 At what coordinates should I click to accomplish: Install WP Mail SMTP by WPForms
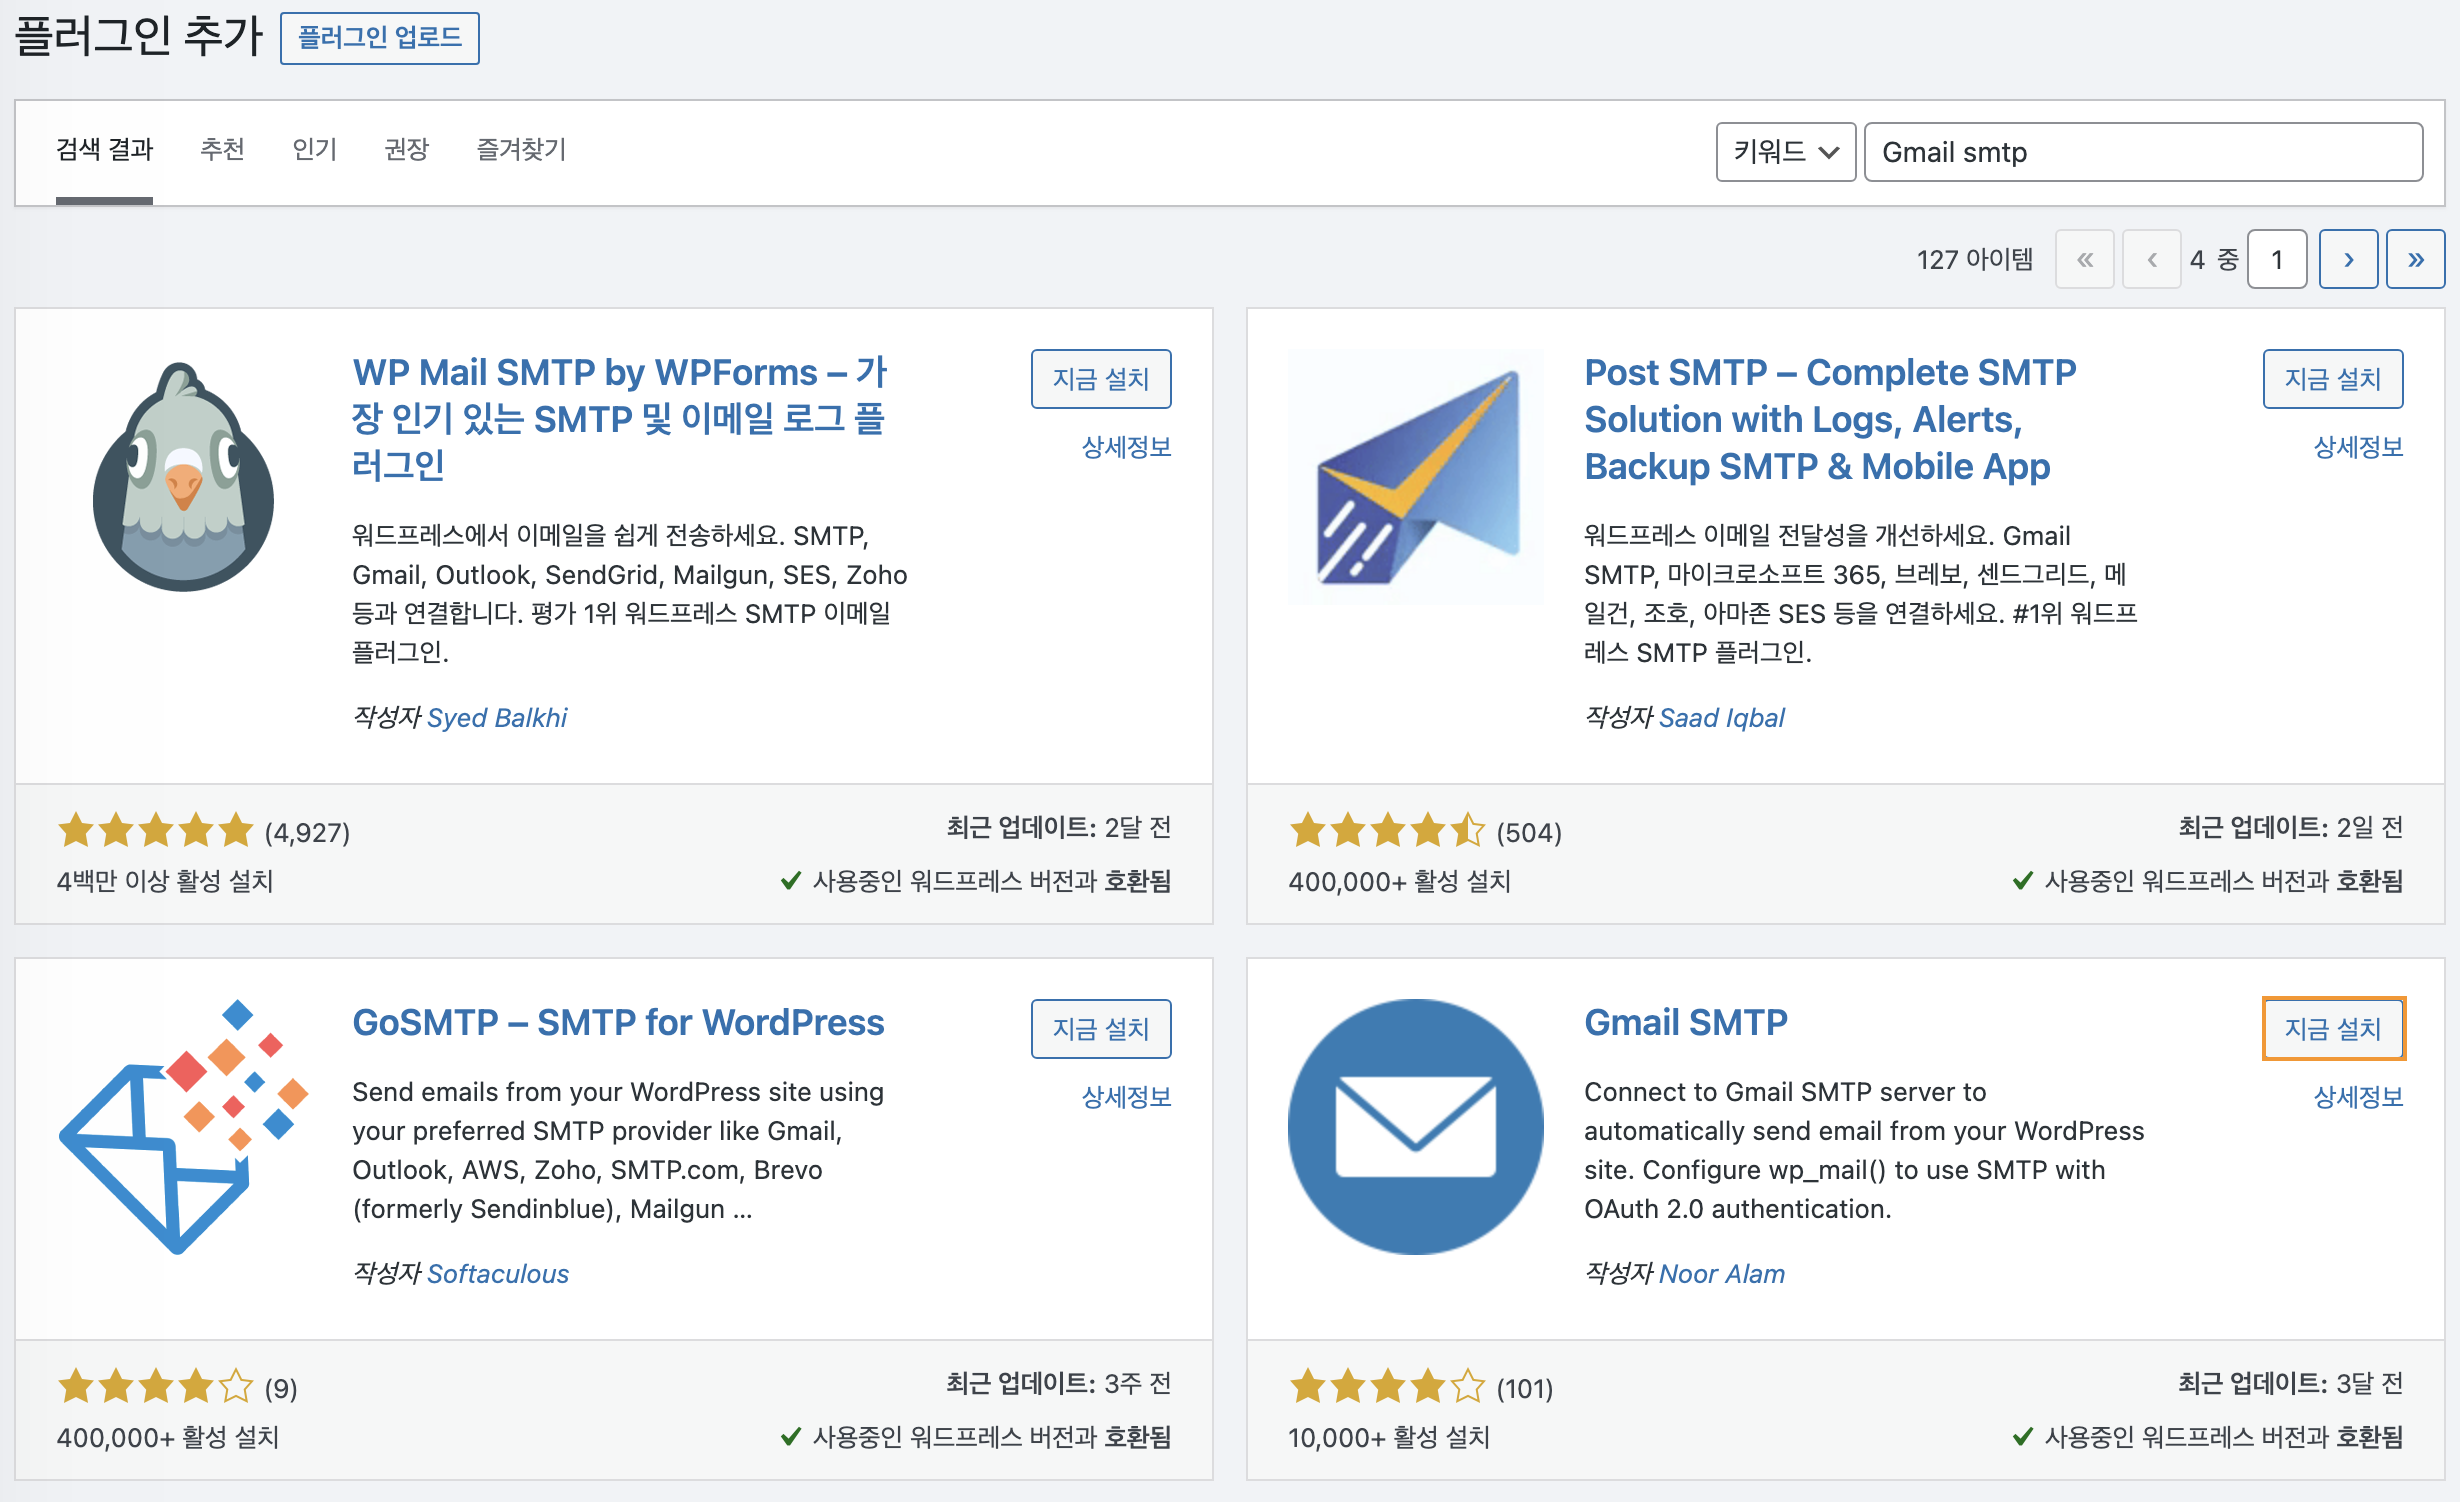pyautogui.click(x=1100, y=379)
